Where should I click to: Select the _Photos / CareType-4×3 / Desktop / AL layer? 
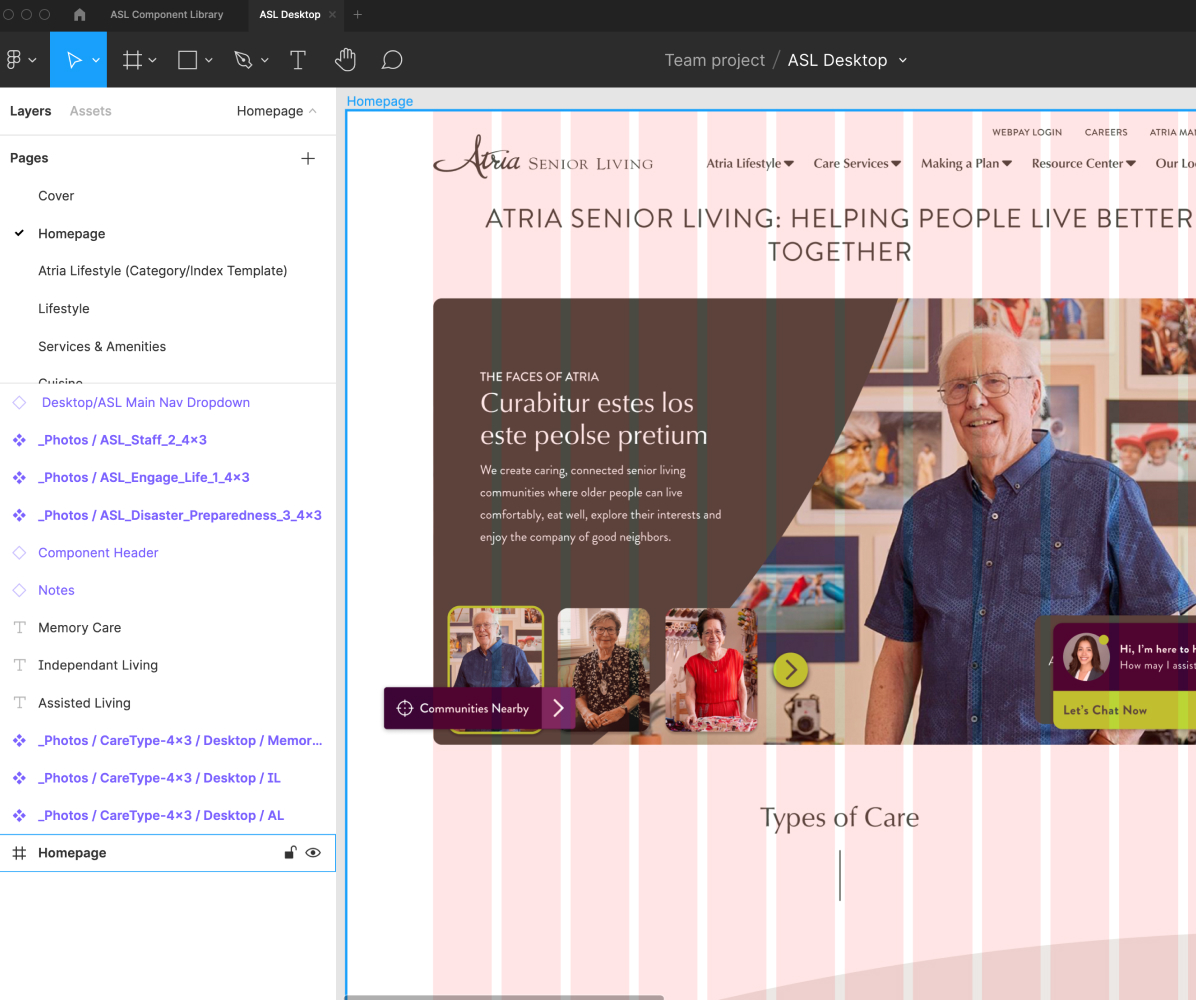click(x=161, y=815)
